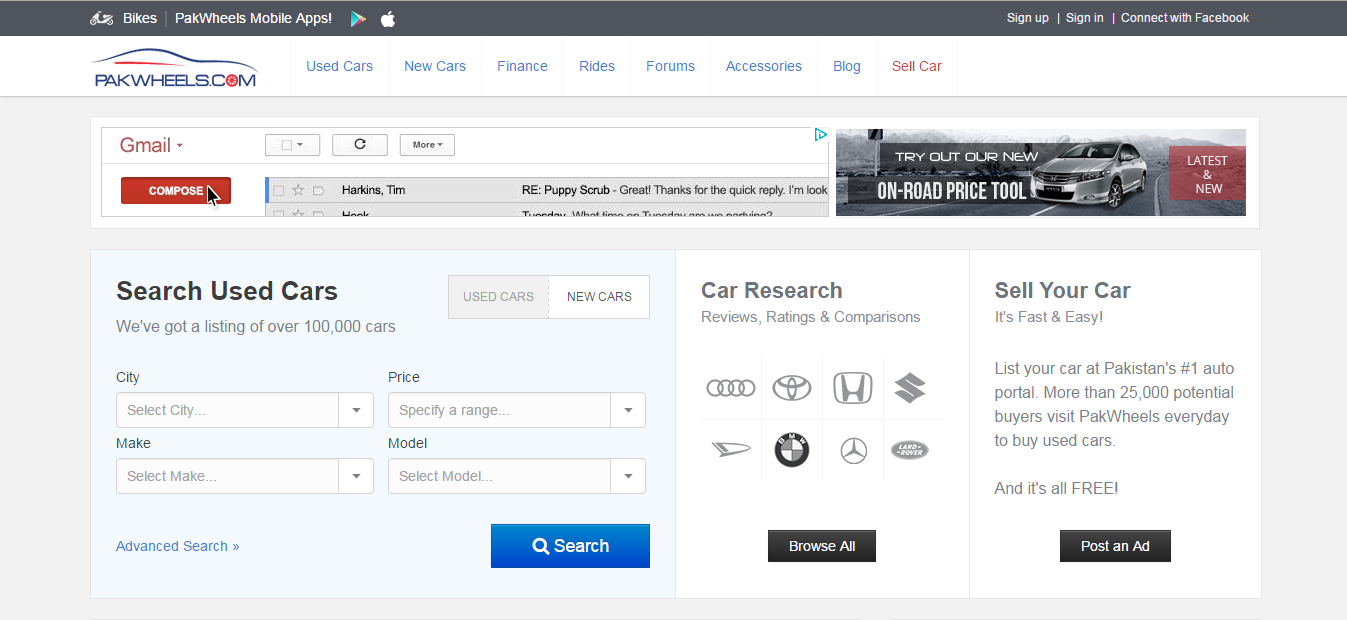Click the Apple App Store icon
Viewport: 1347px width, 620px height.
388,18
